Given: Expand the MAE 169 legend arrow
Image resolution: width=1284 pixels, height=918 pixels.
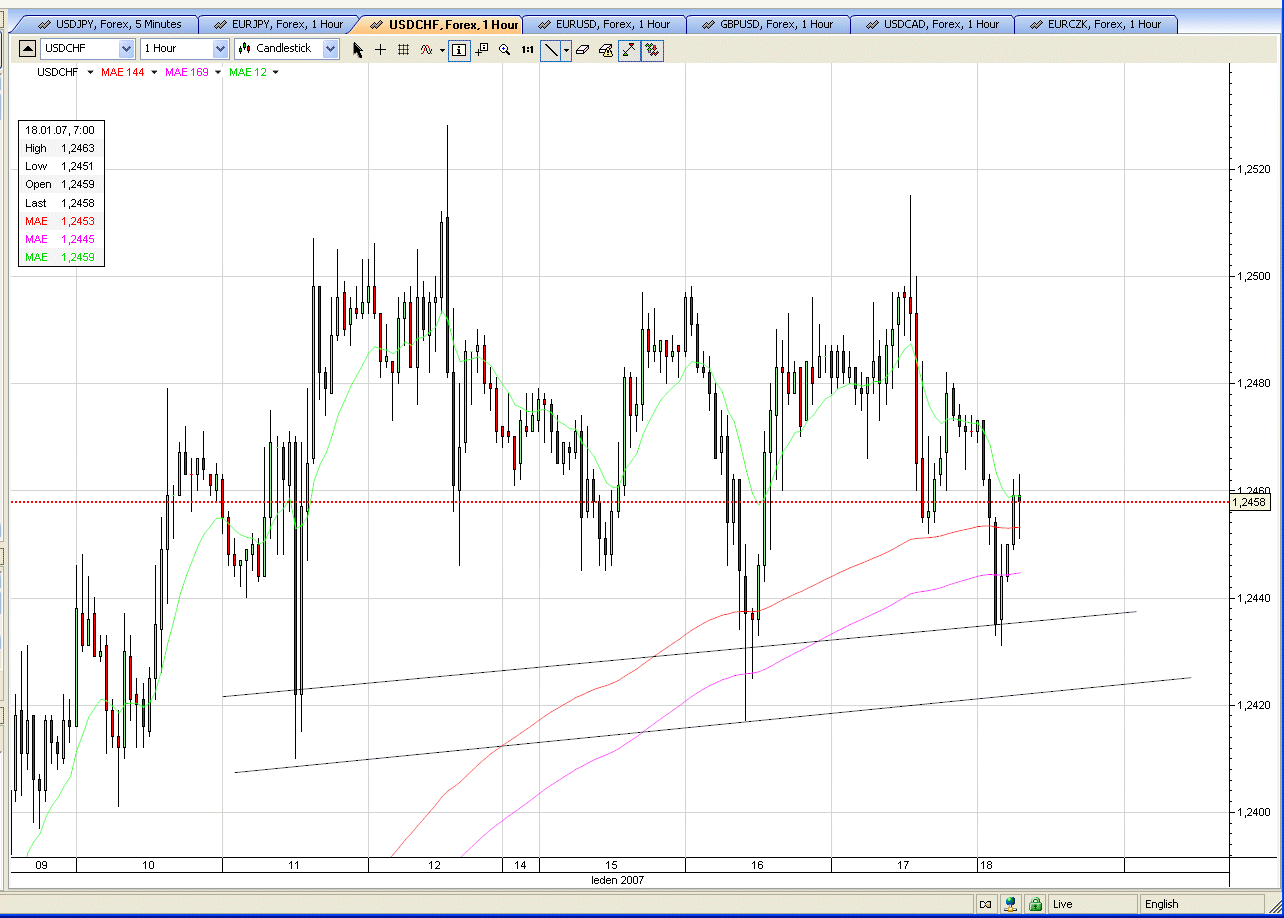Looking at the screenshot, I should click(217, 72).
